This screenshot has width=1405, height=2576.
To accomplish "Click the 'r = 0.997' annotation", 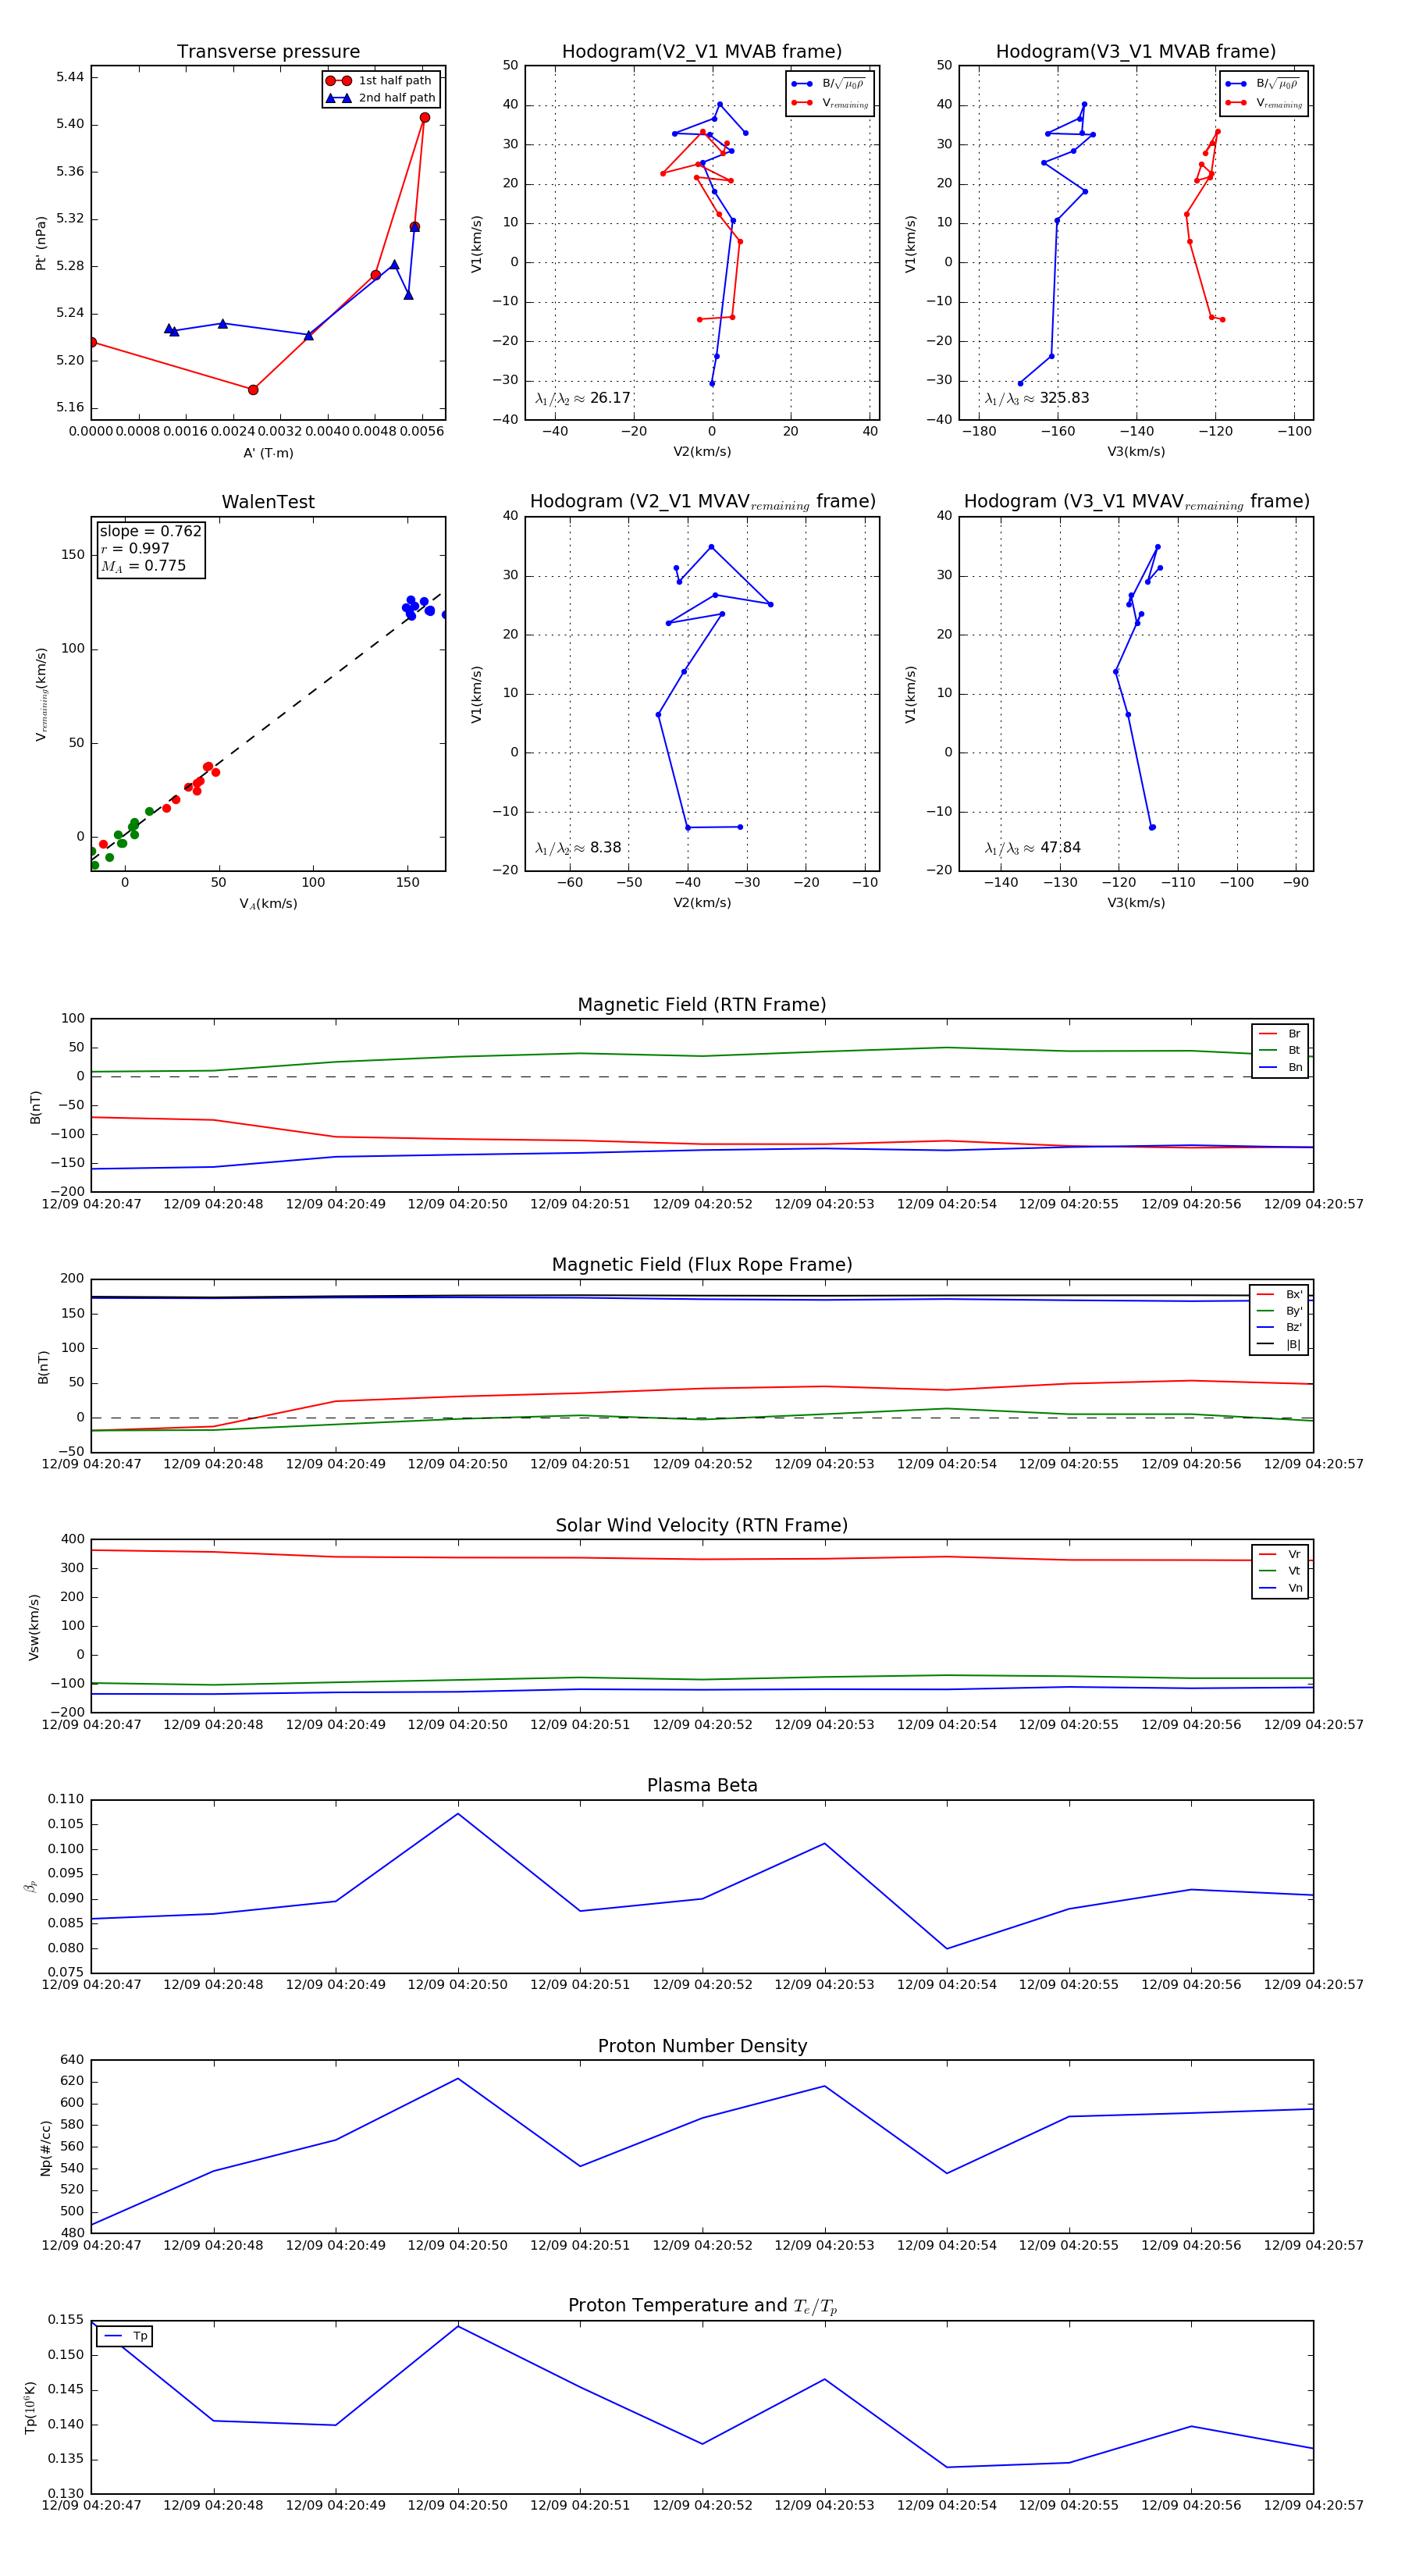I will click(135, 548).
